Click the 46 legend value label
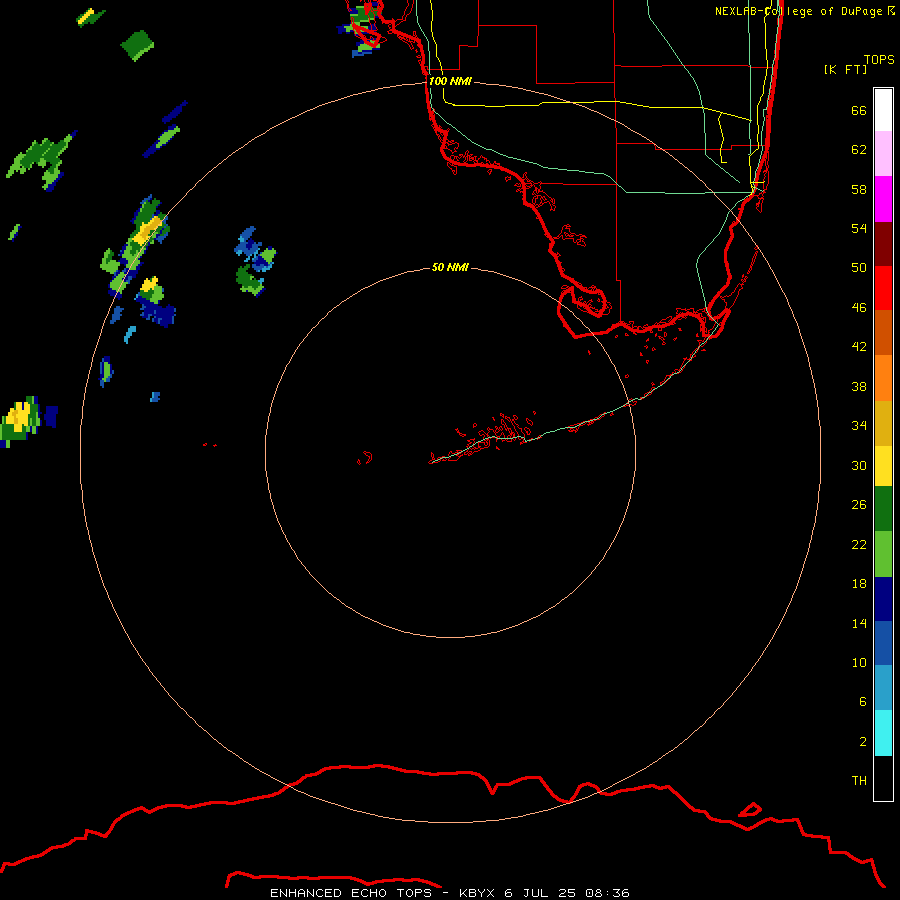Image resolution: width=900 pixels, height=900 pixels. point(859,307)
